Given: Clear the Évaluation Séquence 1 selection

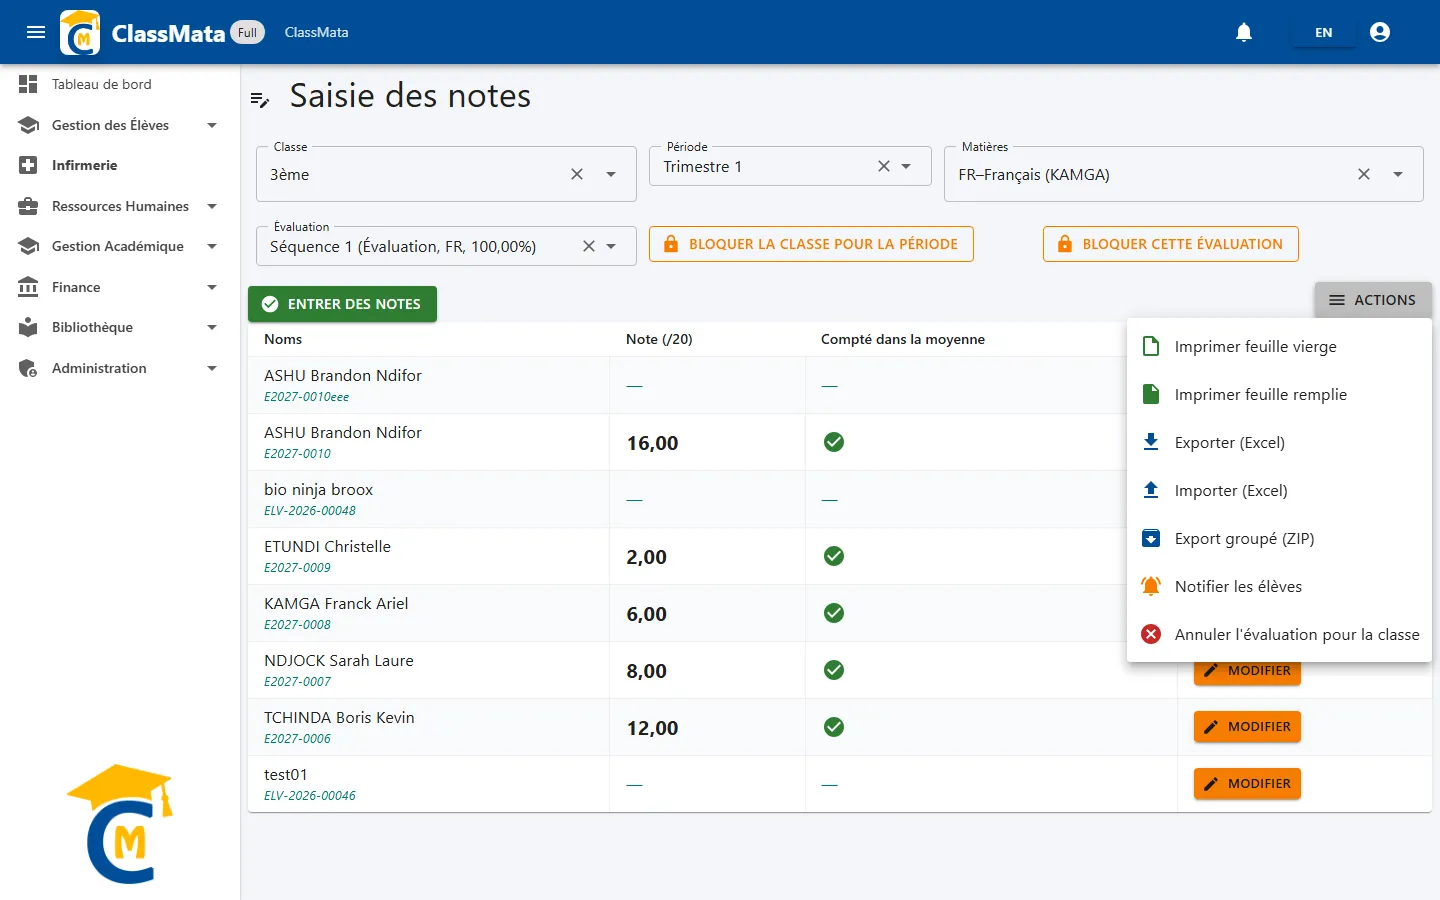Looking at the screenshot, I should 589,246.
